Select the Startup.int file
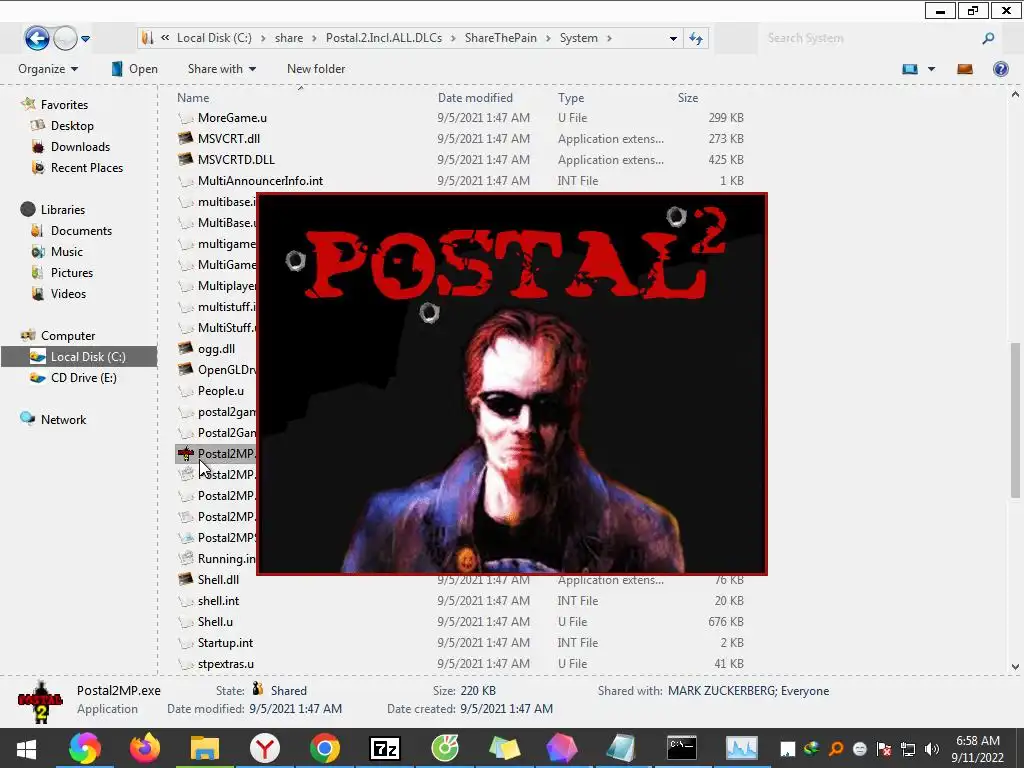This screenshot has width=1024, height=768. click(x=225, y=643)
